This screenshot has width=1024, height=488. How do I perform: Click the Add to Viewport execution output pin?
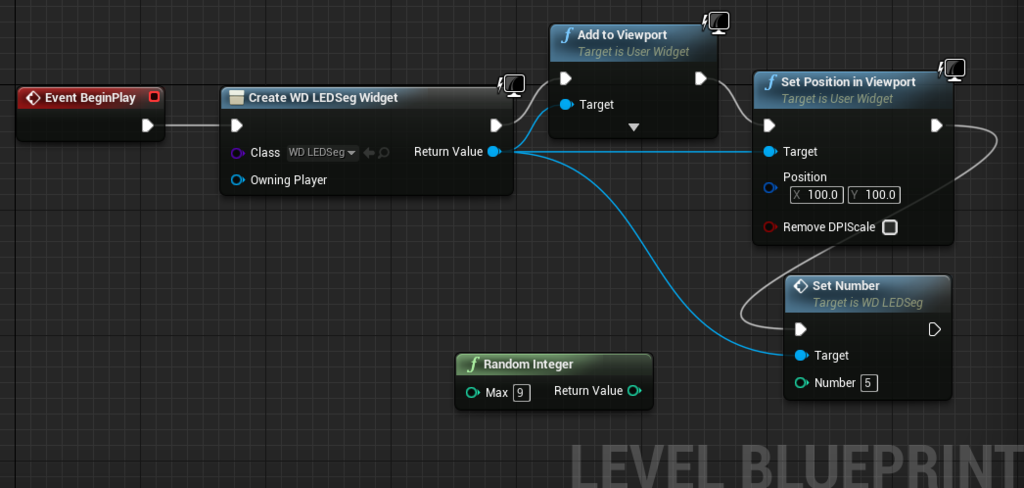pyautogui.click(x=701, y=79)
